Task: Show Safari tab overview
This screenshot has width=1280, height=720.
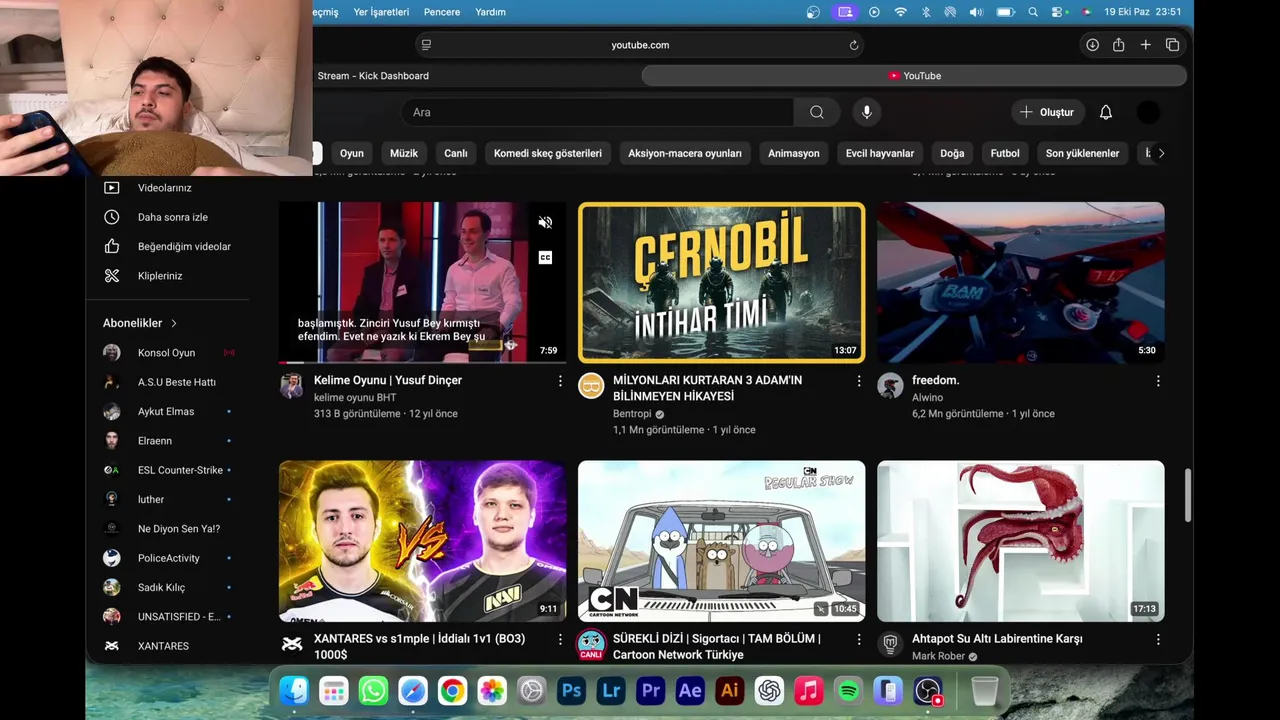Action: click(1172, 45)
